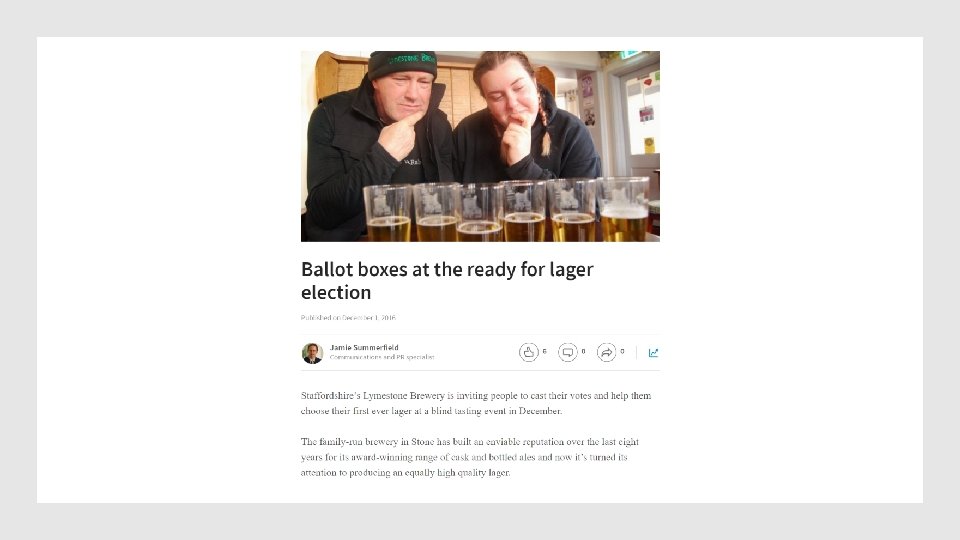Click Jamie Summerfield's profile photo

312,353
